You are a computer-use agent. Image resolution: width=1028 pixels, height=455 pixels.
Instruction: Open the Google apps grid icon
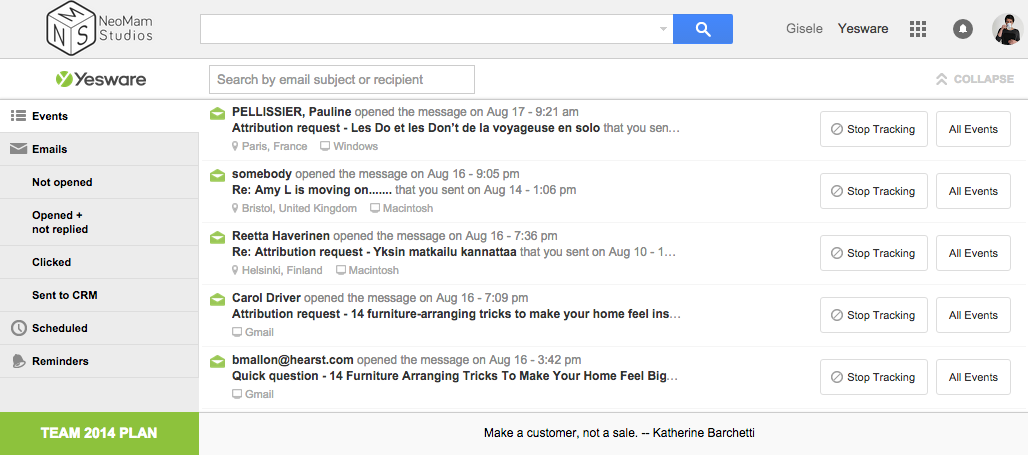coord(918,29)
